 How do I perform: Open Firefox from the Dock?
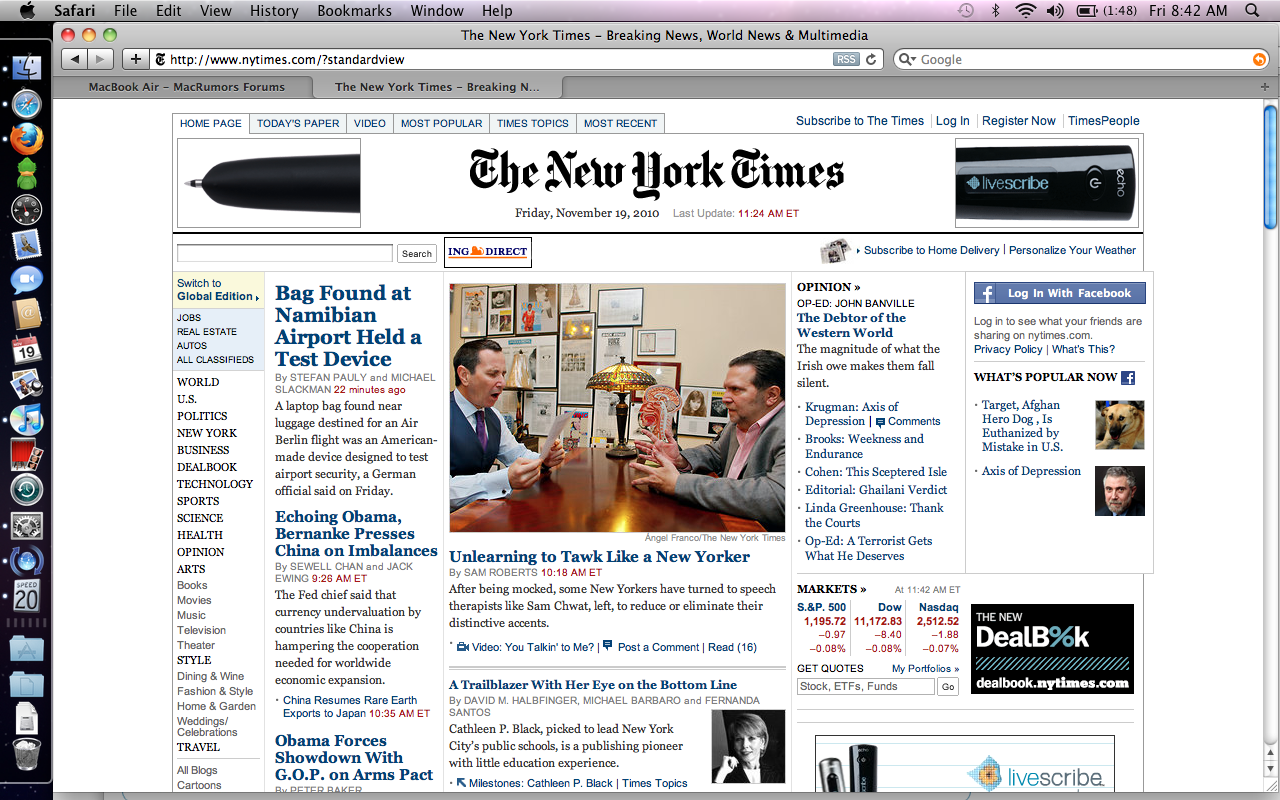pyautogui.click(x=27, y=138)
